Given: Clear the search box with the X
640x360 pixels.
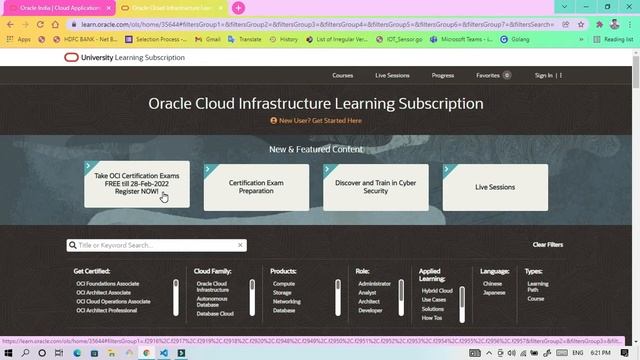Looking at the screenshot, I should [240, 245].
